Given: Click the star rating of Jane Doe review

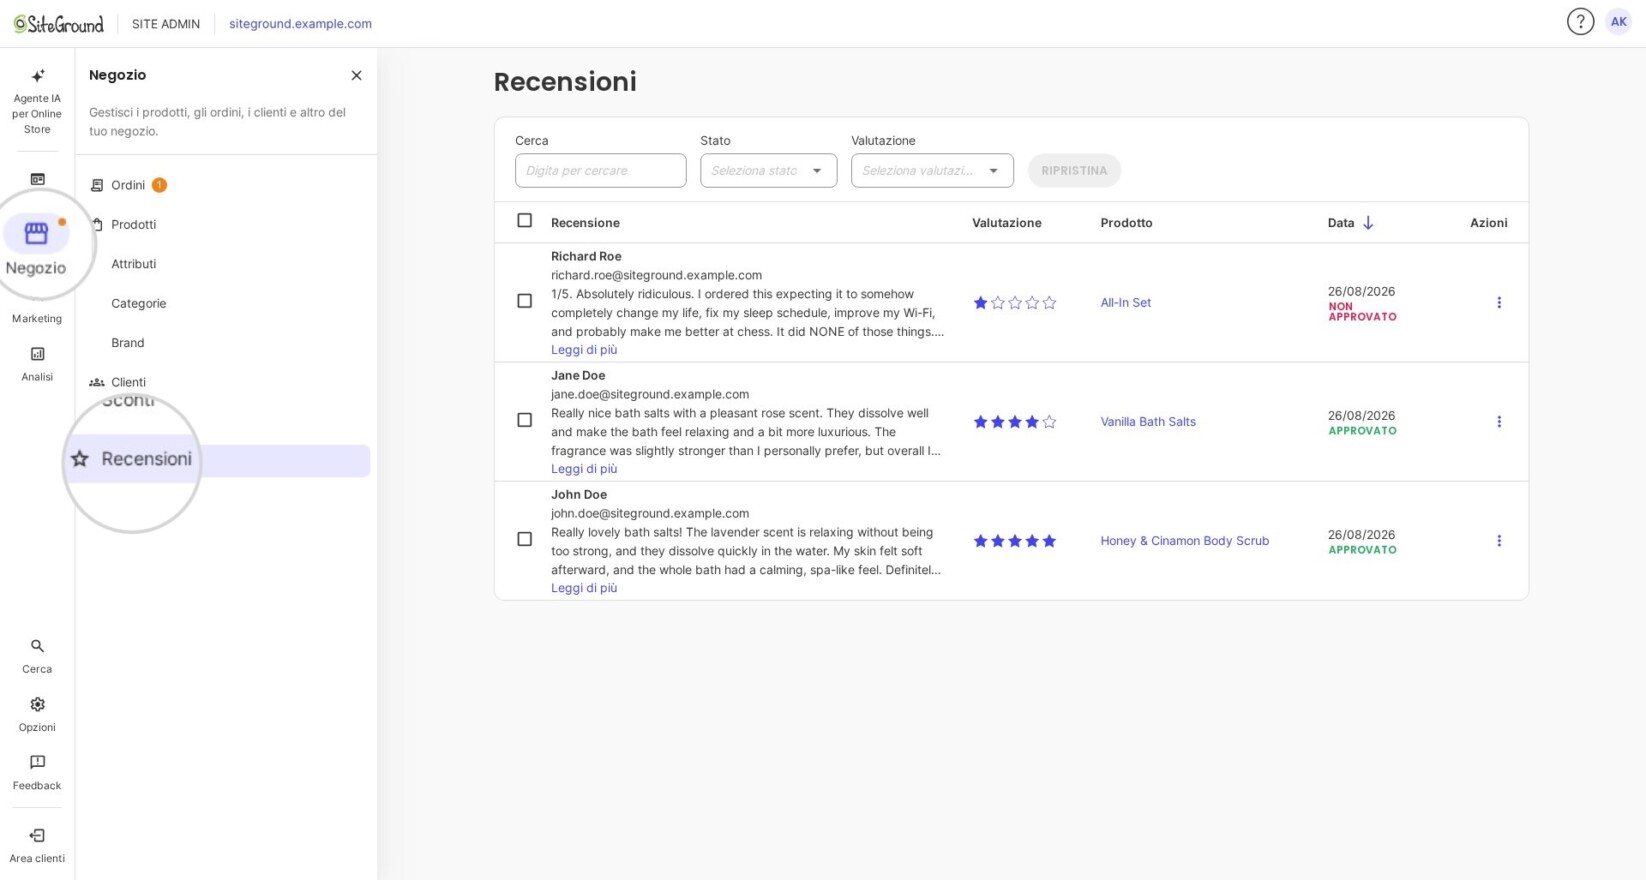Looking at the screenshot, I should (1014, 421).
